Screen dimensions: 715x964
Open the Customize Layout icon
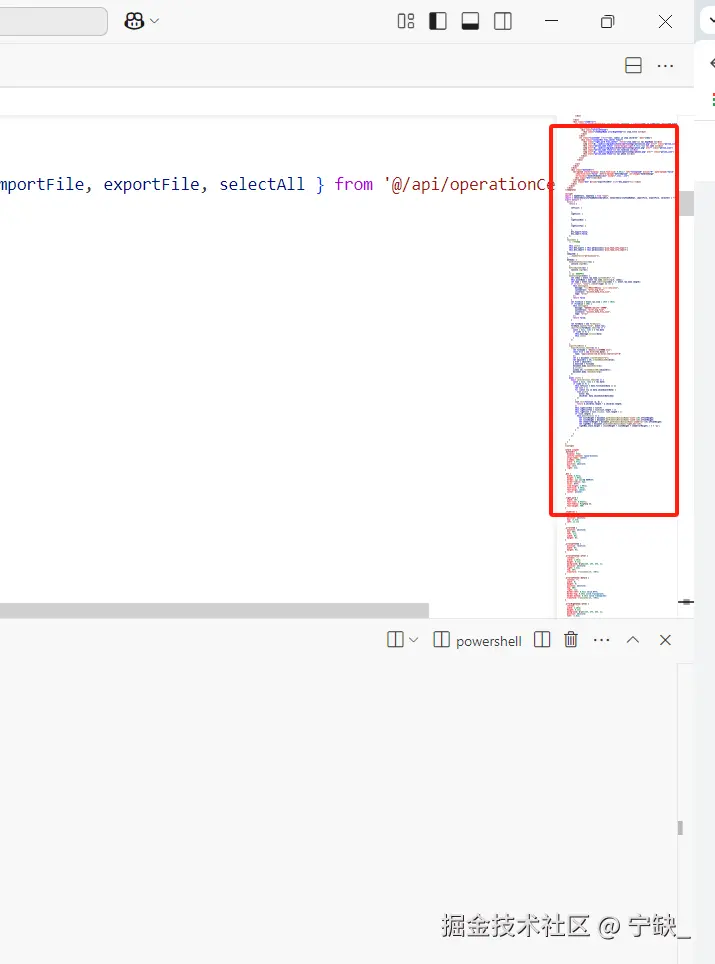[406, 21]
